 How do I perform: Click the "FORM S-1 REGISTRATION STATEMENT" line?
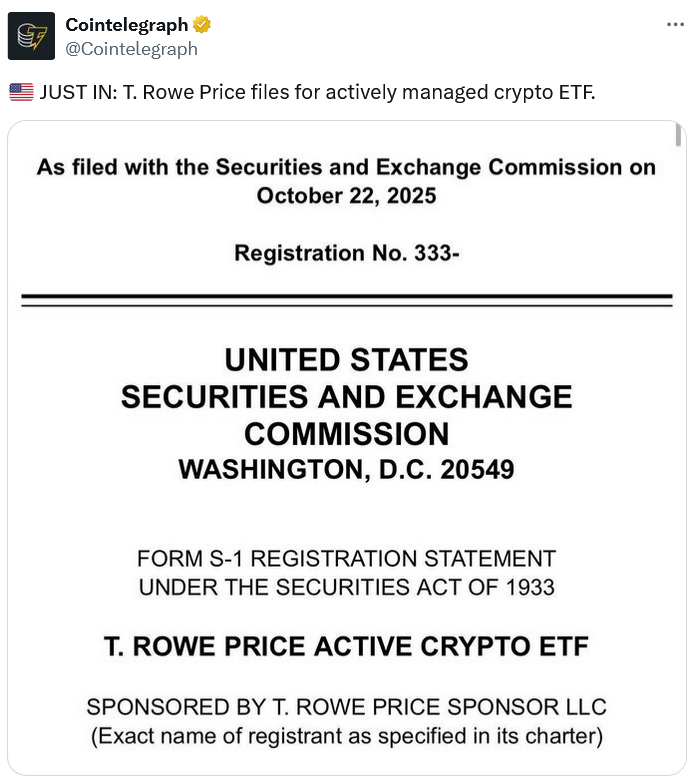point(346,558)
